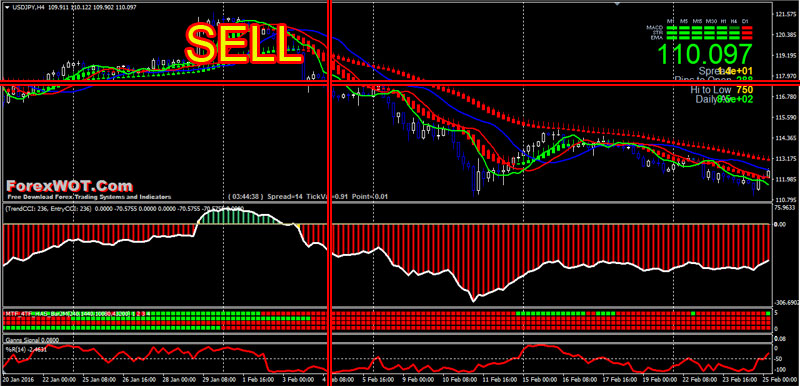
Task: Click the 113.175 price scale label
Action: click(x=786, y=159)
